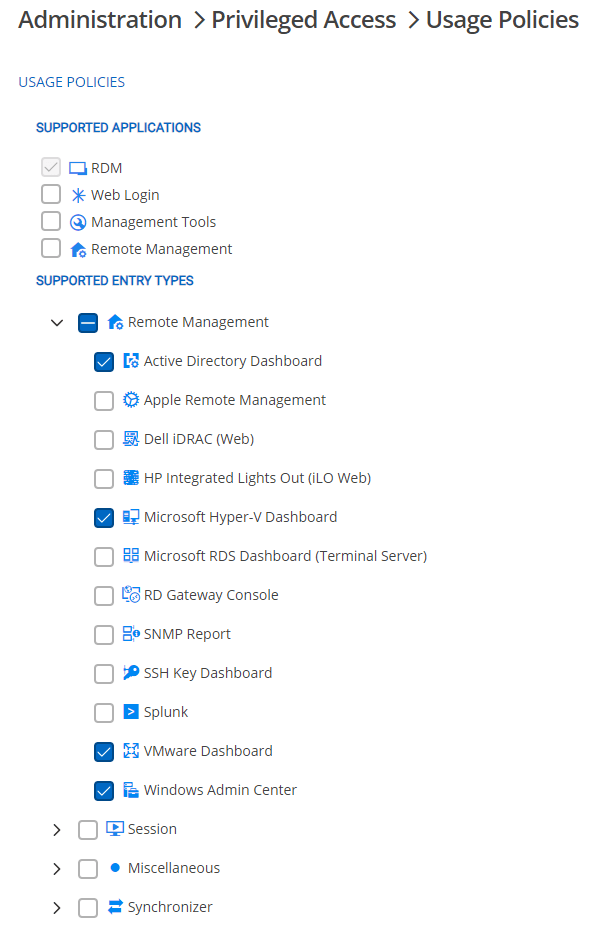Enable the Management Tools application checkbox
This screenshot has height=936, width=595.
click(51, 221)
